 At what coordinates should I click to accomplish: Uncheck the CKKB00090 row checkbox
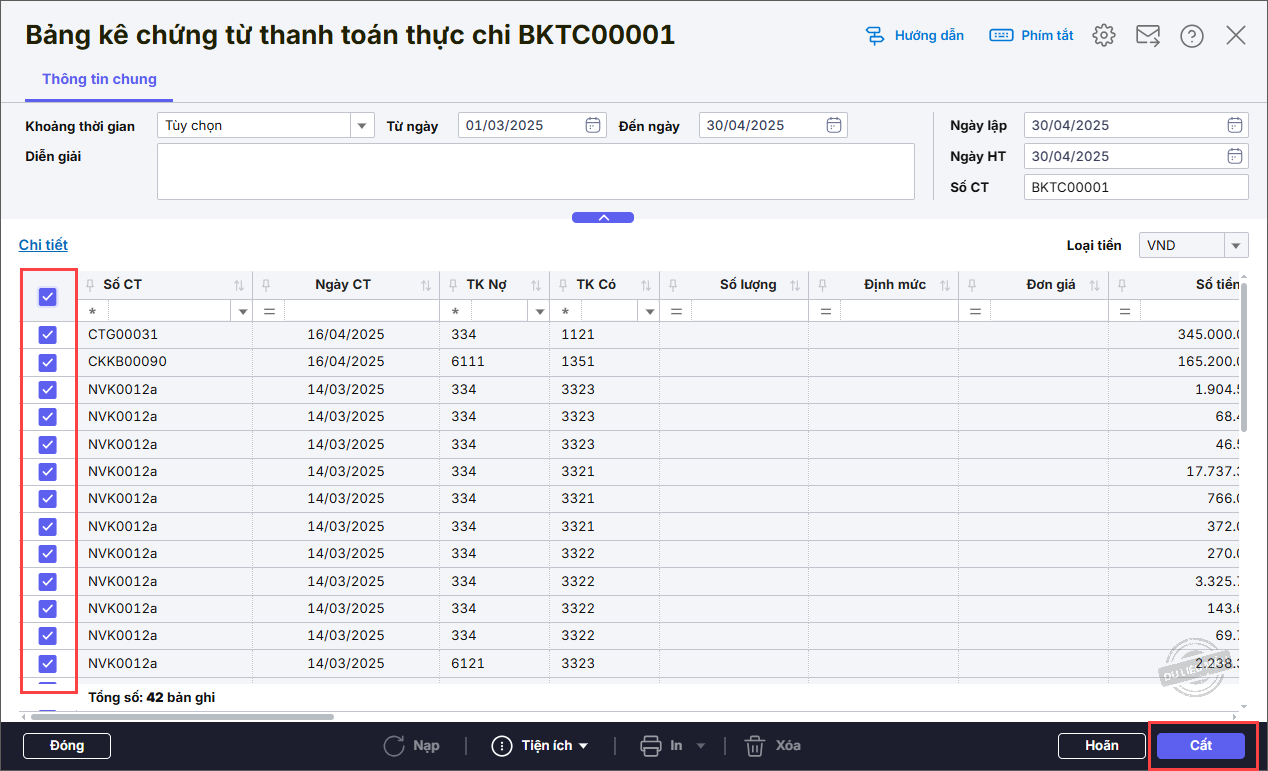(48, 362)
